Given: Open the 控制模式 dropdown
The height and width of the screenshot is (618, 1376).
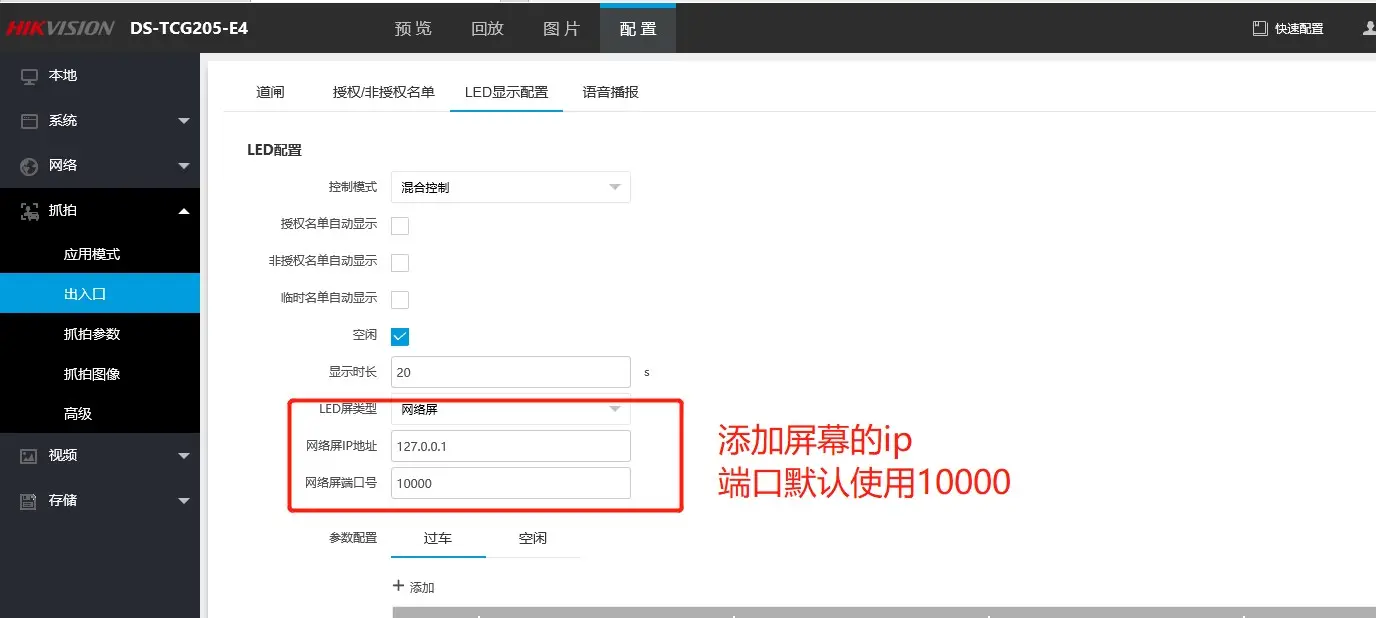Looking at the screenshot, I should click(x=510, y=187).
